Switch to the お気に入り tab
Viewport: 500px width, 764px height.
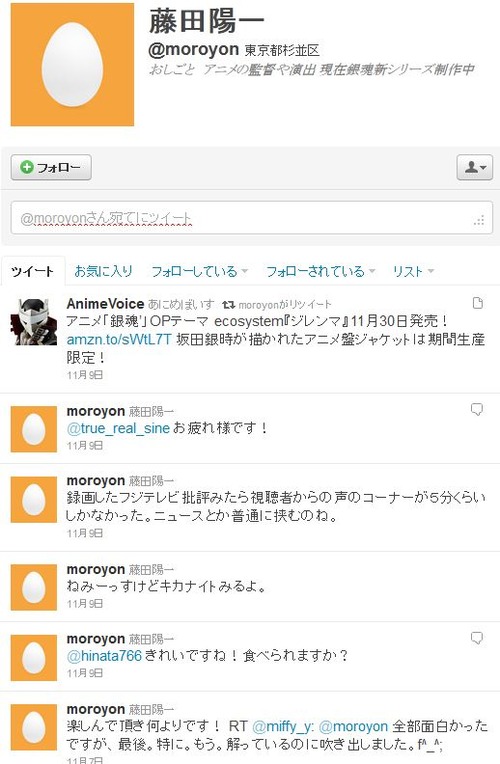103,271
